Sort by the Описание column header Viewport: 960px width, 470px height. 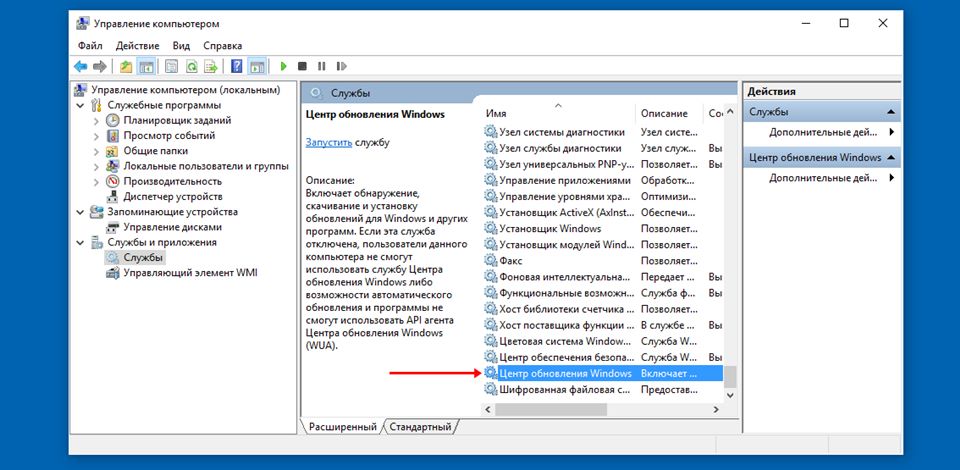[669, 113]
